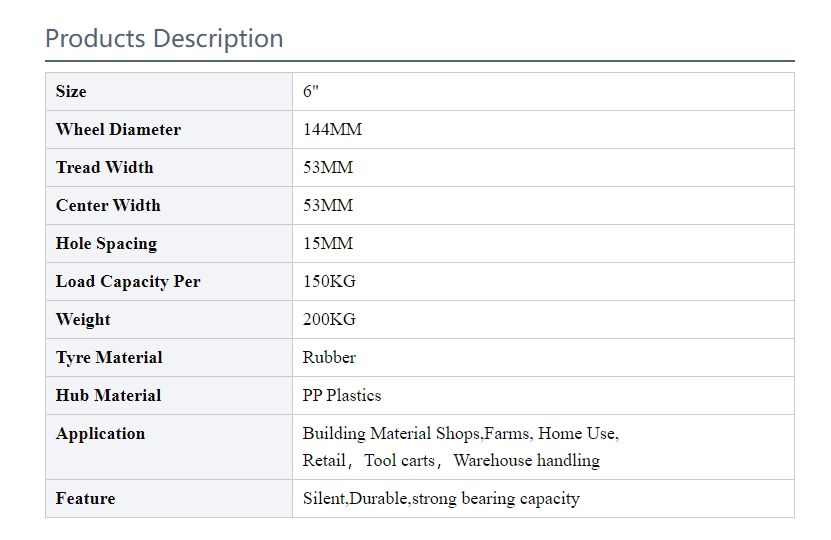The width and height of the screenshot is (831, 540).
Task: Click the Wheel Diameter label
Action: coord(118,130)
